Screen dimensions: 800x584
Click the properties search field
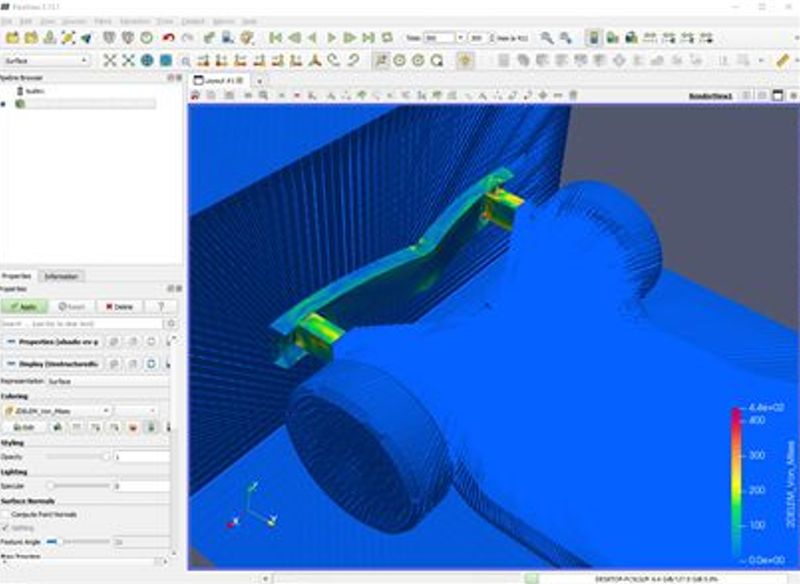coord(82,323)
